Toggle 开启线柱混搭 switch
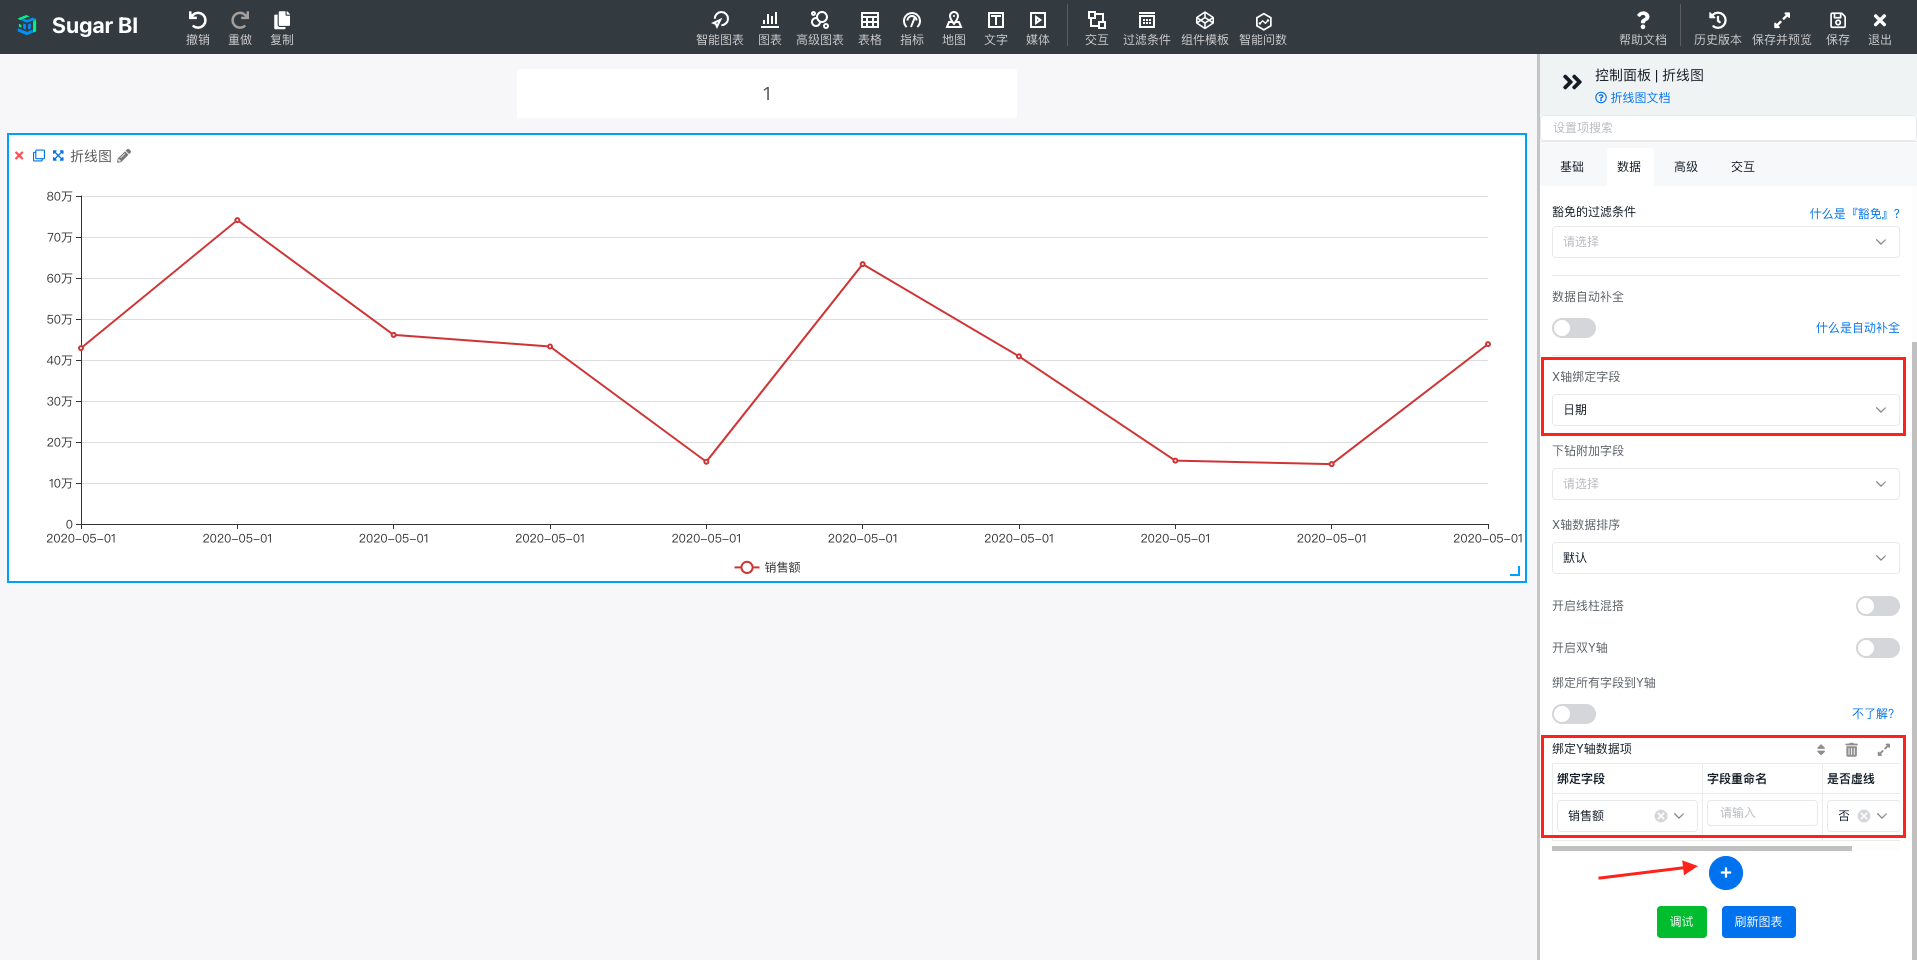Screen dimensions: 1917x960 click(1877, 606)
